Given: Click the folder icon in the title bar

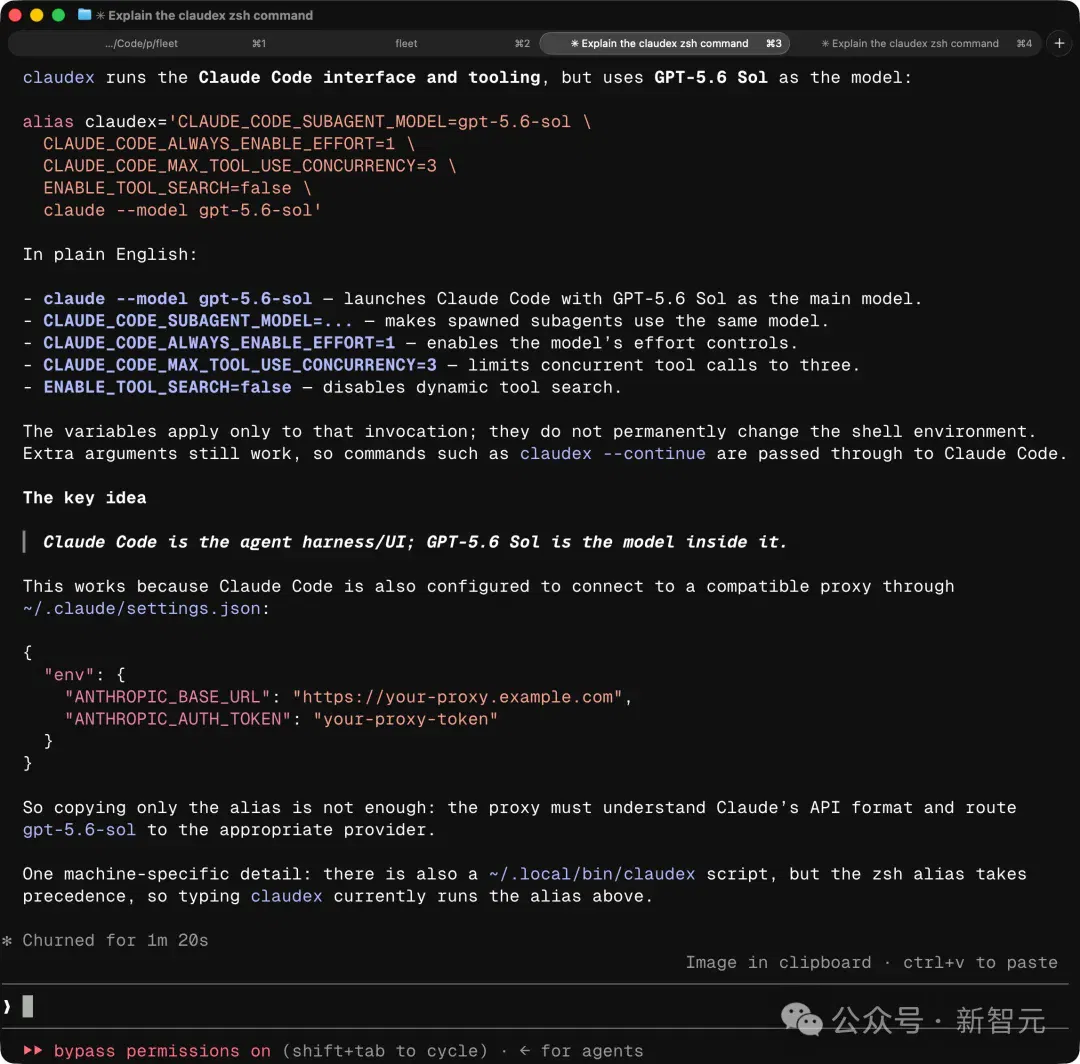Looking at the screenshot, I should click(84, 14).
